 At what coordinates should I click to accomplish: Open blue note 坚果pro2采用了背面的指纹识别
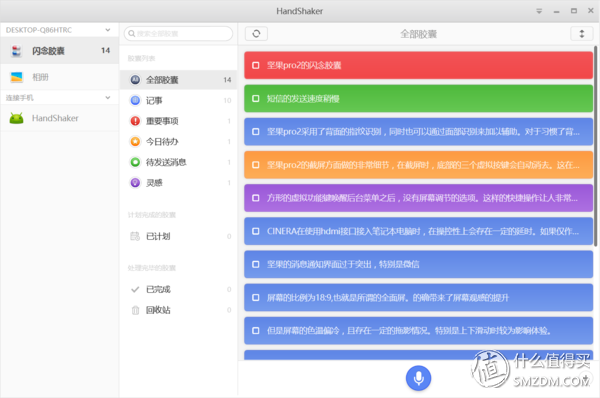coord(418,132)
